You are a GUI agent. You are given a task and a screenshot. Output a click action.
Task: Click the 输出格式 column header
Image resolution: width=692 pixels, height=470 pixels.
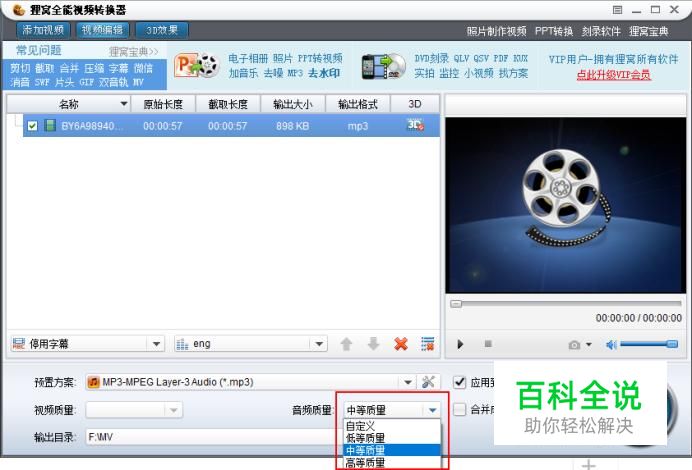pos(357,104)
